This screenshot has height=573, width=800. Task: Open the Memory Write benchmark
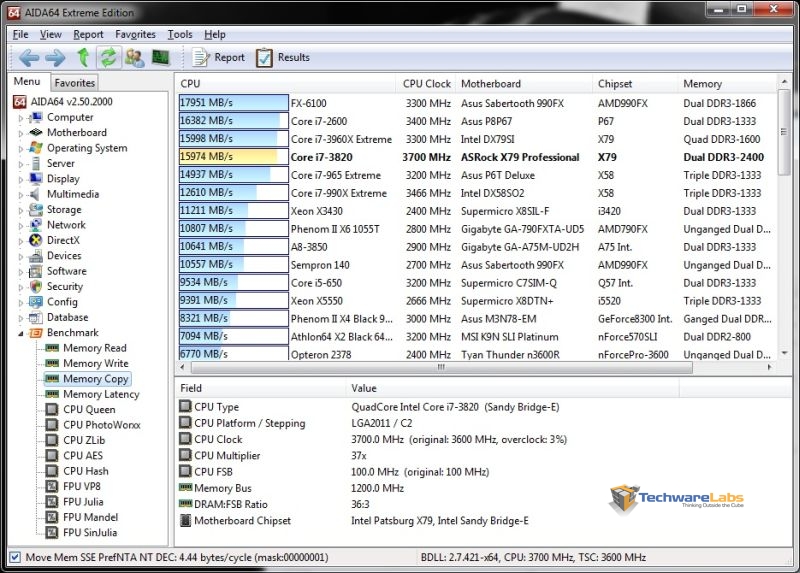pos(96,363)
